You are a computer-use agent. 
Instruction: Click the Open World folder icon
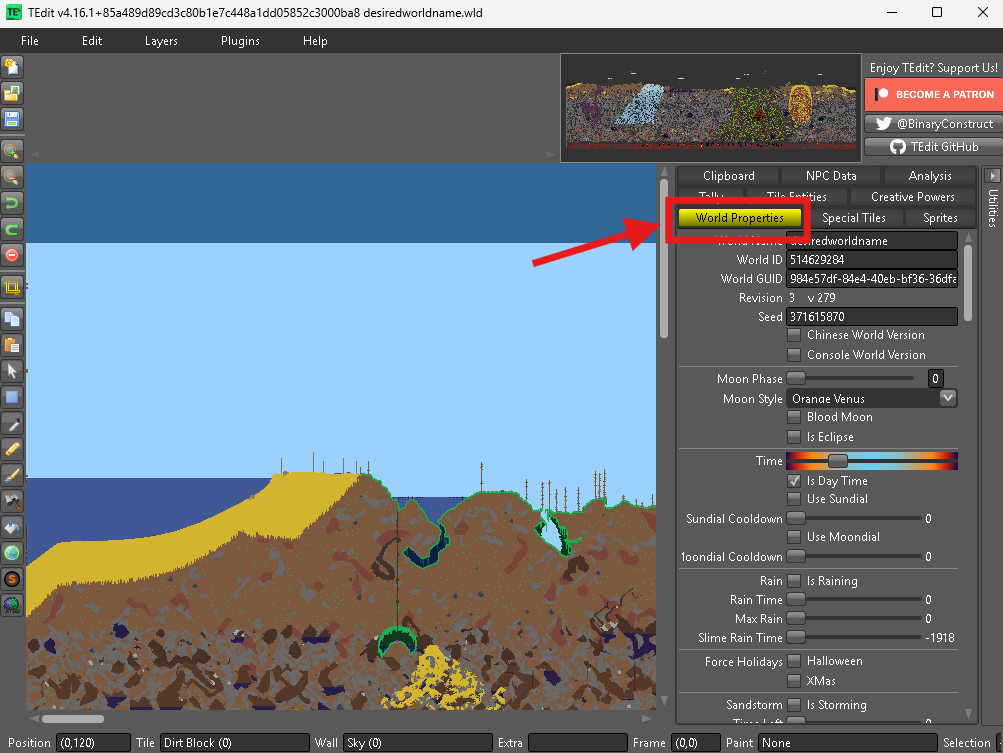click(12, 93)
